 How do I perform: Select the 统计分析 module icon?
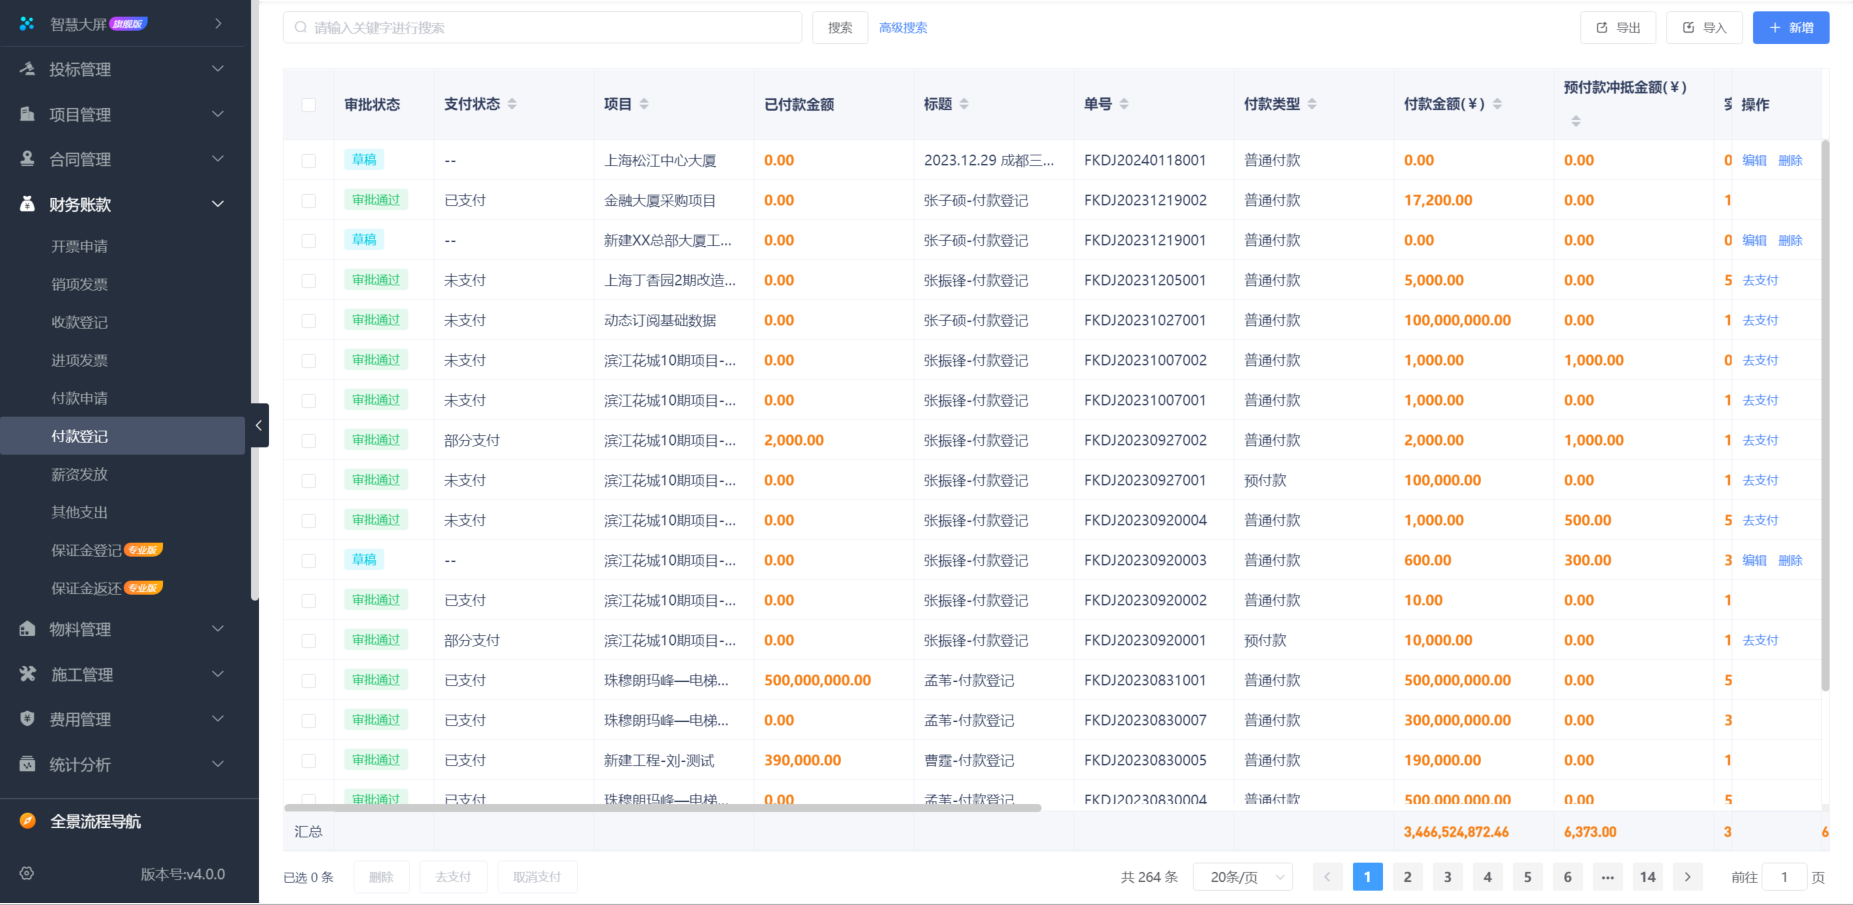tap(25, 763)
